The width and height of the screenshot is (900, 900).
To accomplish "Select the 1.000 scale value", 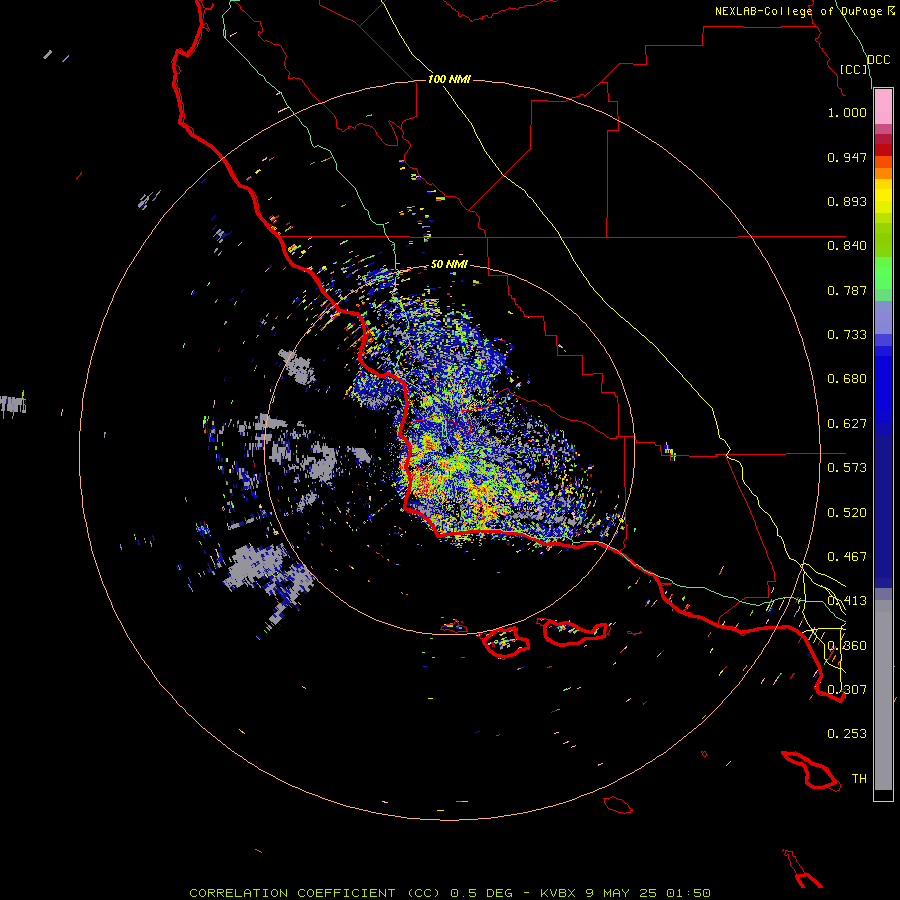I will point(847,112).
